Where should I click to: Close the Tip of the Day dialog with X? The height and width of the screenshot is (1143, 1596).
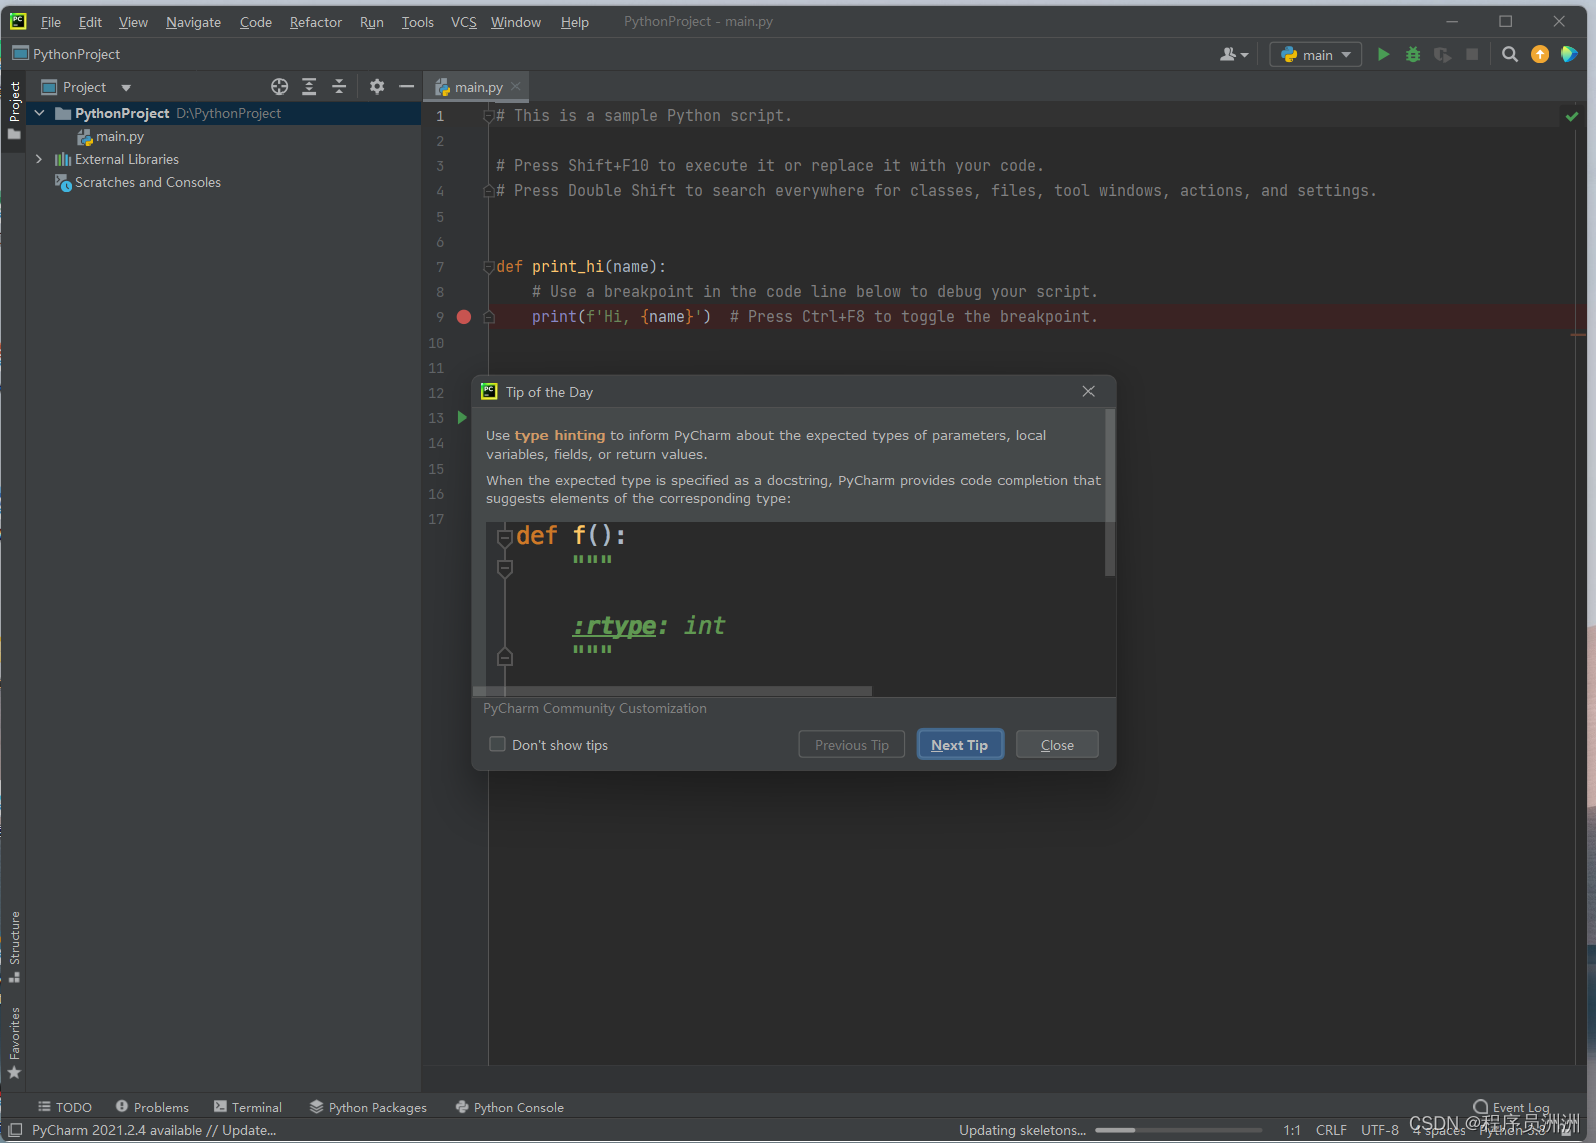tap(1089, 392)
